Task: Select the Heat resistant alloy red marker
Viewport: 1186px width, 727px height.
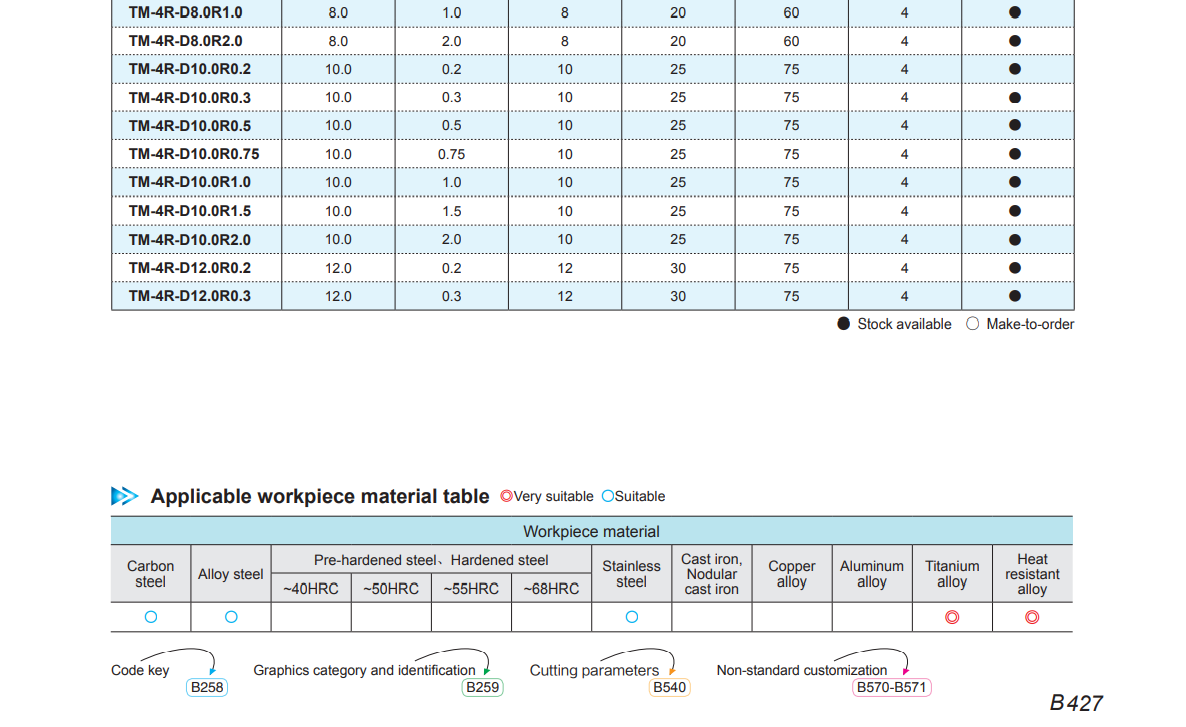Action: point(1032,617)
